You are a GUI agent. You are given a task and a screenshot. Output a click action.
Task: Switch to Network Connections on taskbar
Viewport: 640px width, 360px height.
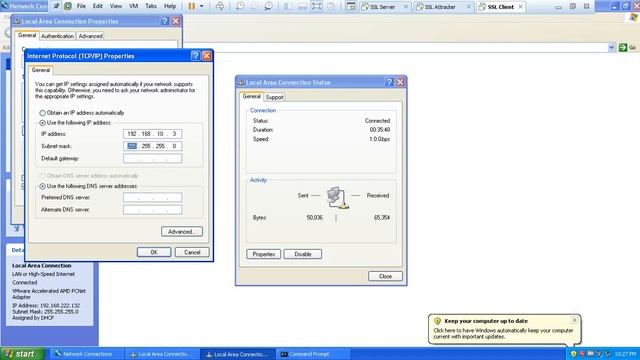tap(87, 354)
